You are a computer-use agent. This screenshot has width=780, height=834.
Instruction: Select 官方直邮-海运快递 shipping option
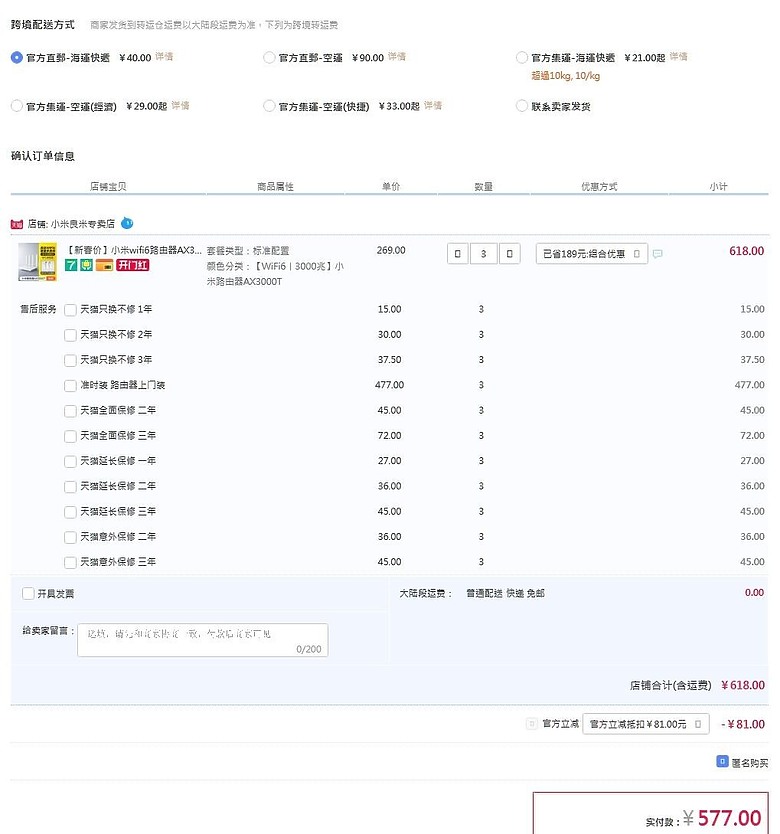tap(16, 57)
